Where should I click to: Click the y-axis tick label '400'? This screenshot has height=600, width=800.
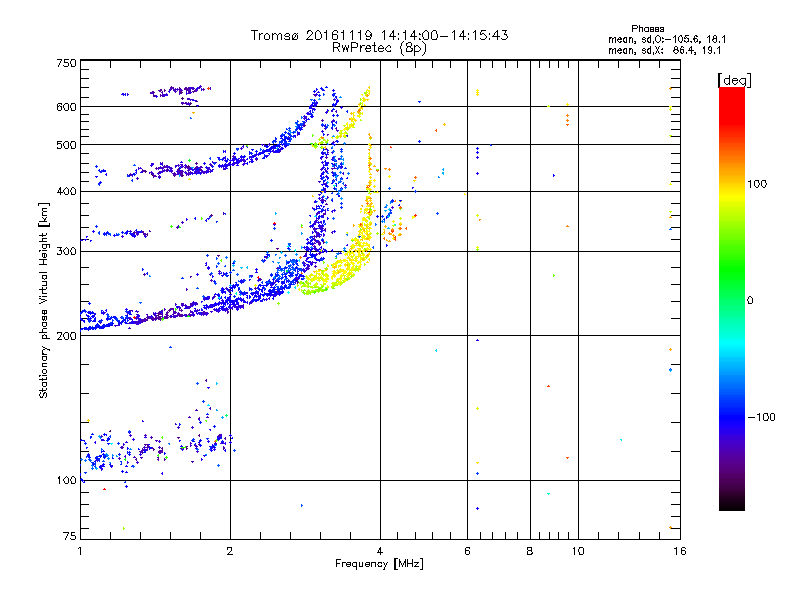coord(66,191)
